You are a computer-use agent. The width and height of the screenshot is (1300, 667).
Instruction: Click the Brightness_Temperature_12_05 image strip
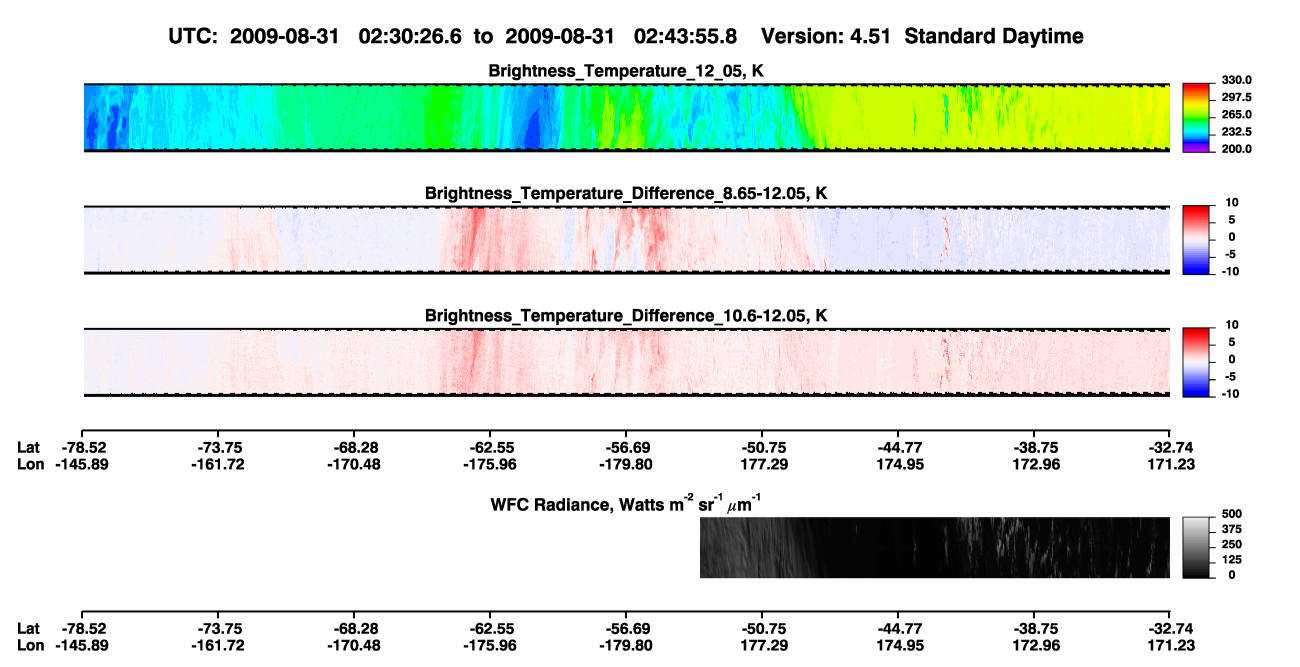(625, 118)
